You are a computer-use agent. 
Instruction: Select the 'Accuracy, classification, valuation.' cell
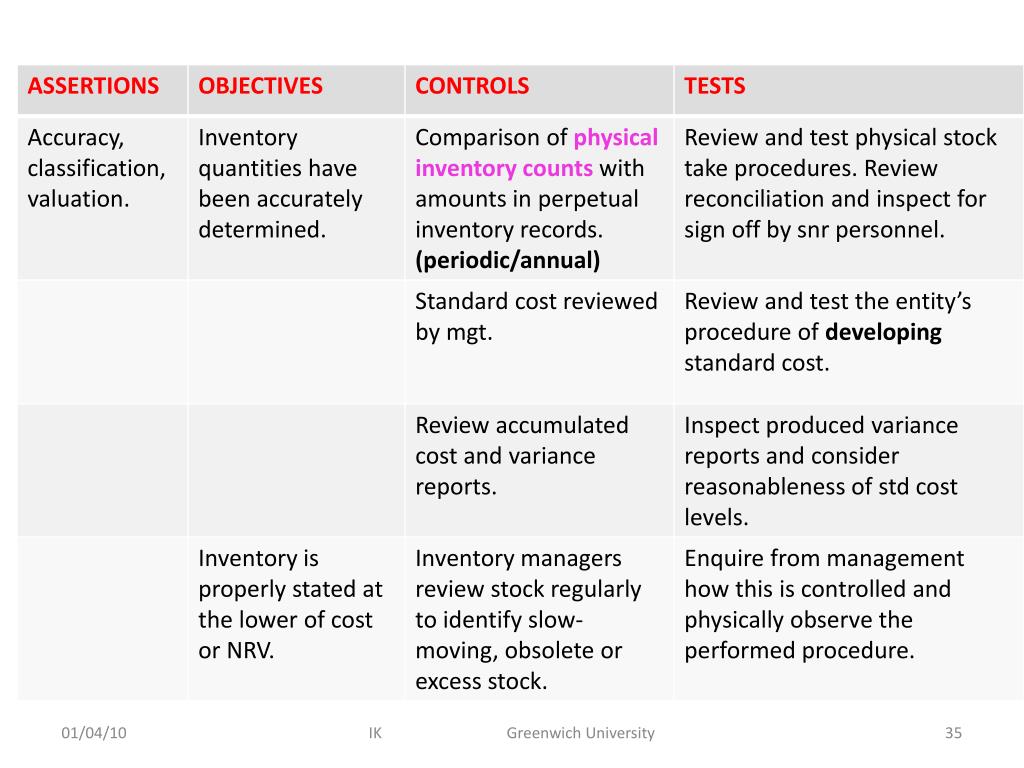103,198
